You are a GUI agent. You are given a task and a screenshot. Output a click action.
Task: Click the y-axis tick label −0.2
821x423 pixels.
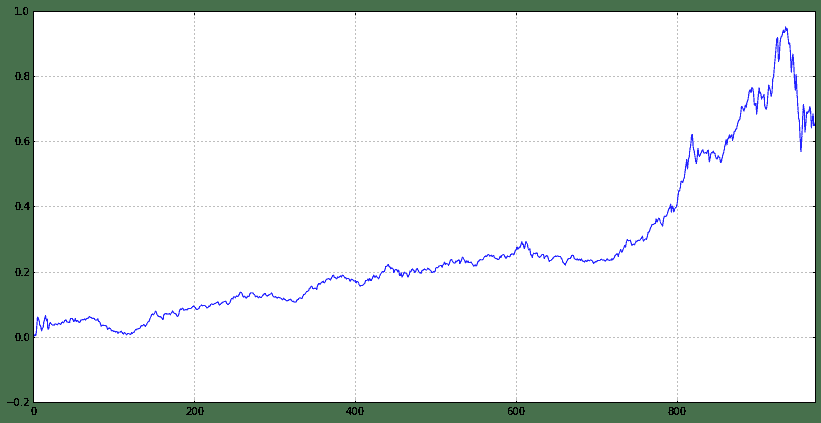click(x=17, y=402)
